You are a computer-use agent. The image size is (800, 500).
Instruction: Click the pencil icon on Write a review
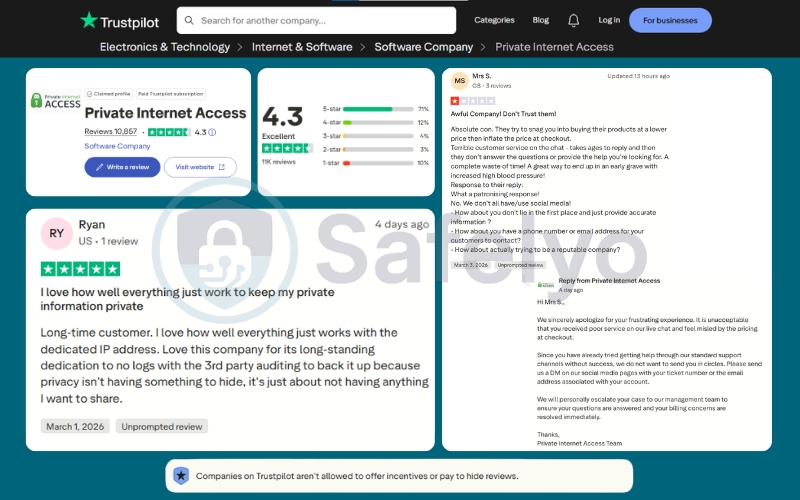coord(99,167)
